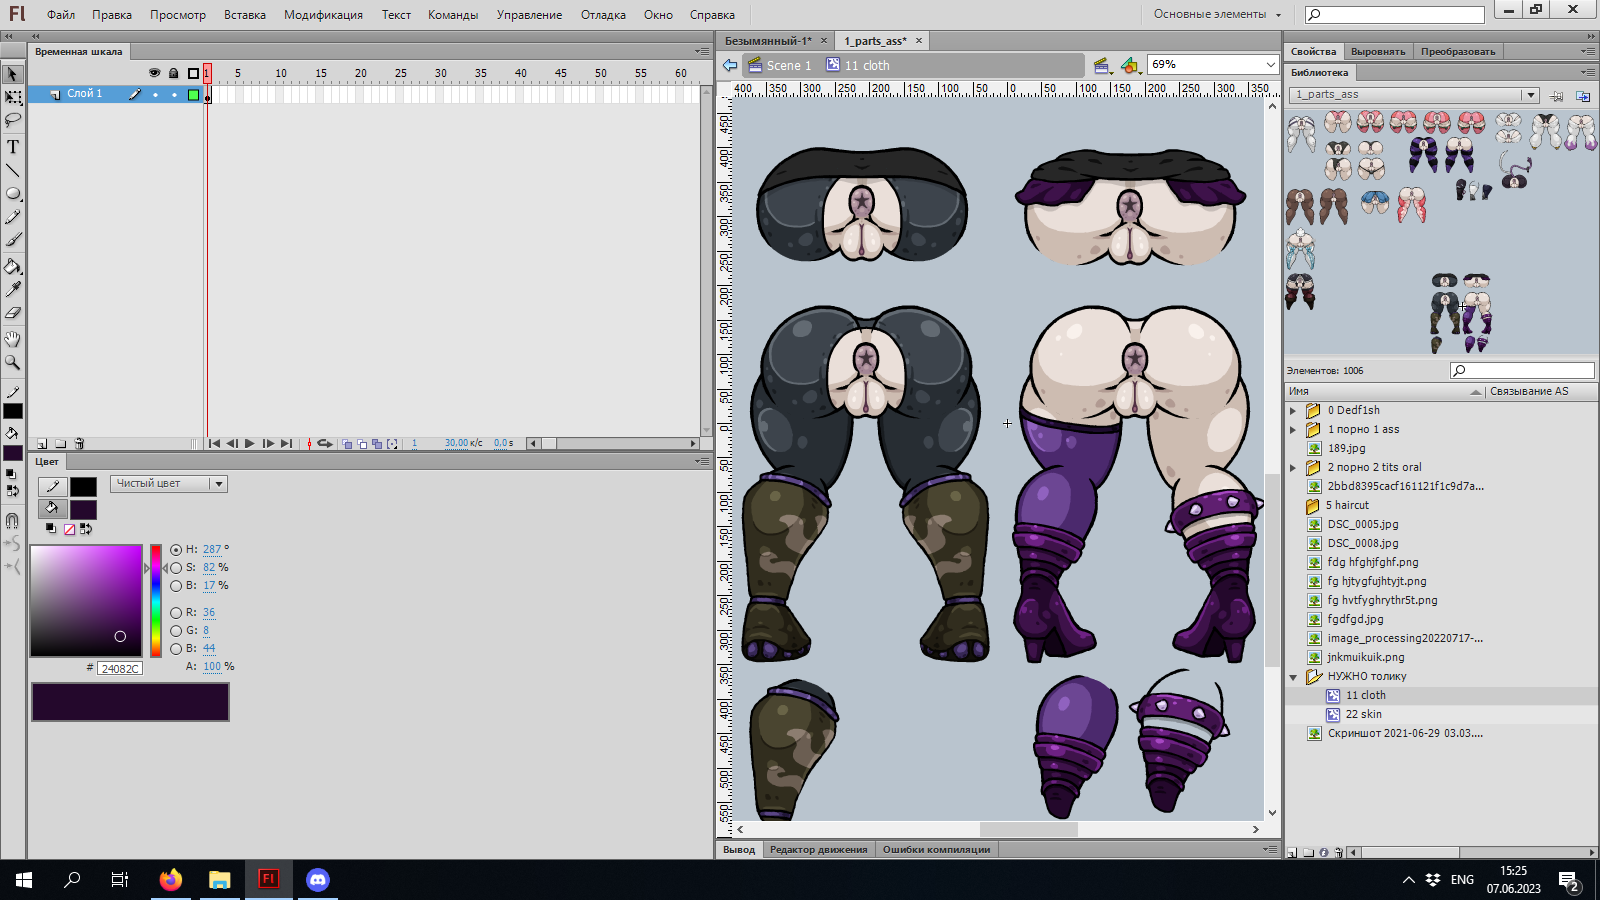Return to Scene 1 in the edit bar
Viewport: 1600px width, 900px height.
(780, 65)
